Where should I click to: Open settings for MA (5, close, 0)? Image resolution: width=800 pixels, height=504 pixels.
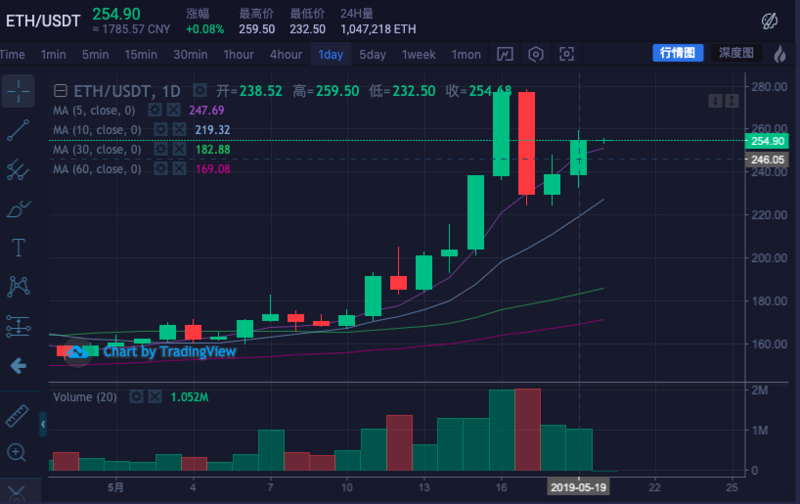coord(155,110)
